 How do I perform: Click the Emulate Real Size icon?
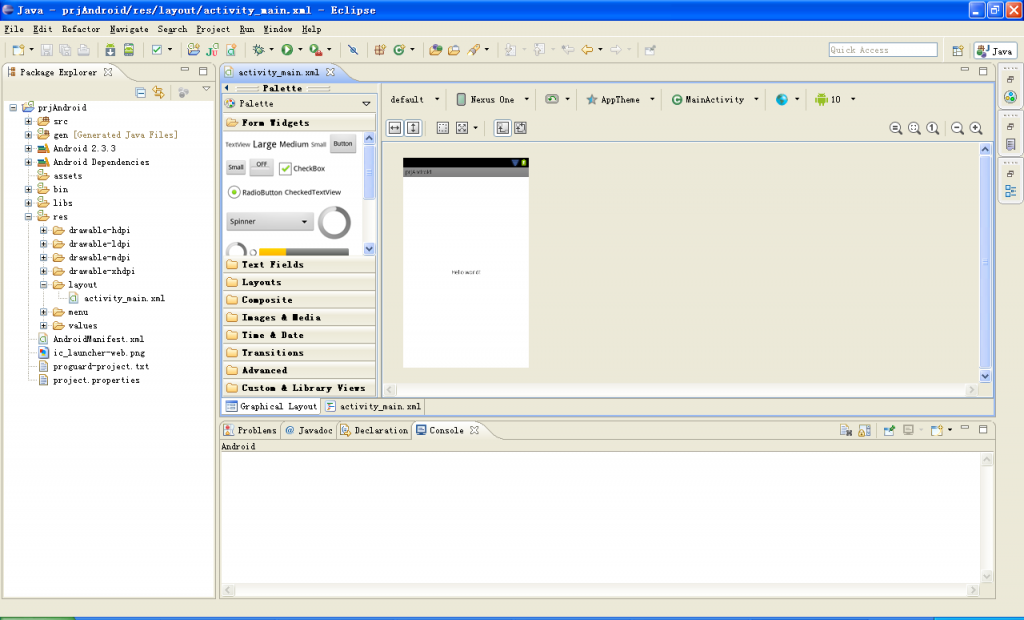[896, 128]
